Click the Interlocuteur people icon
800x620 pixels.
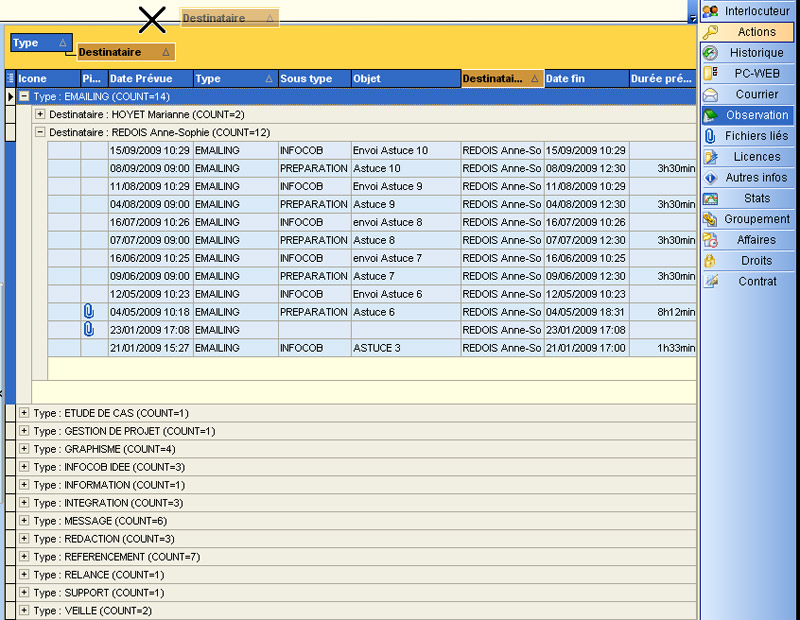point(711,11)
